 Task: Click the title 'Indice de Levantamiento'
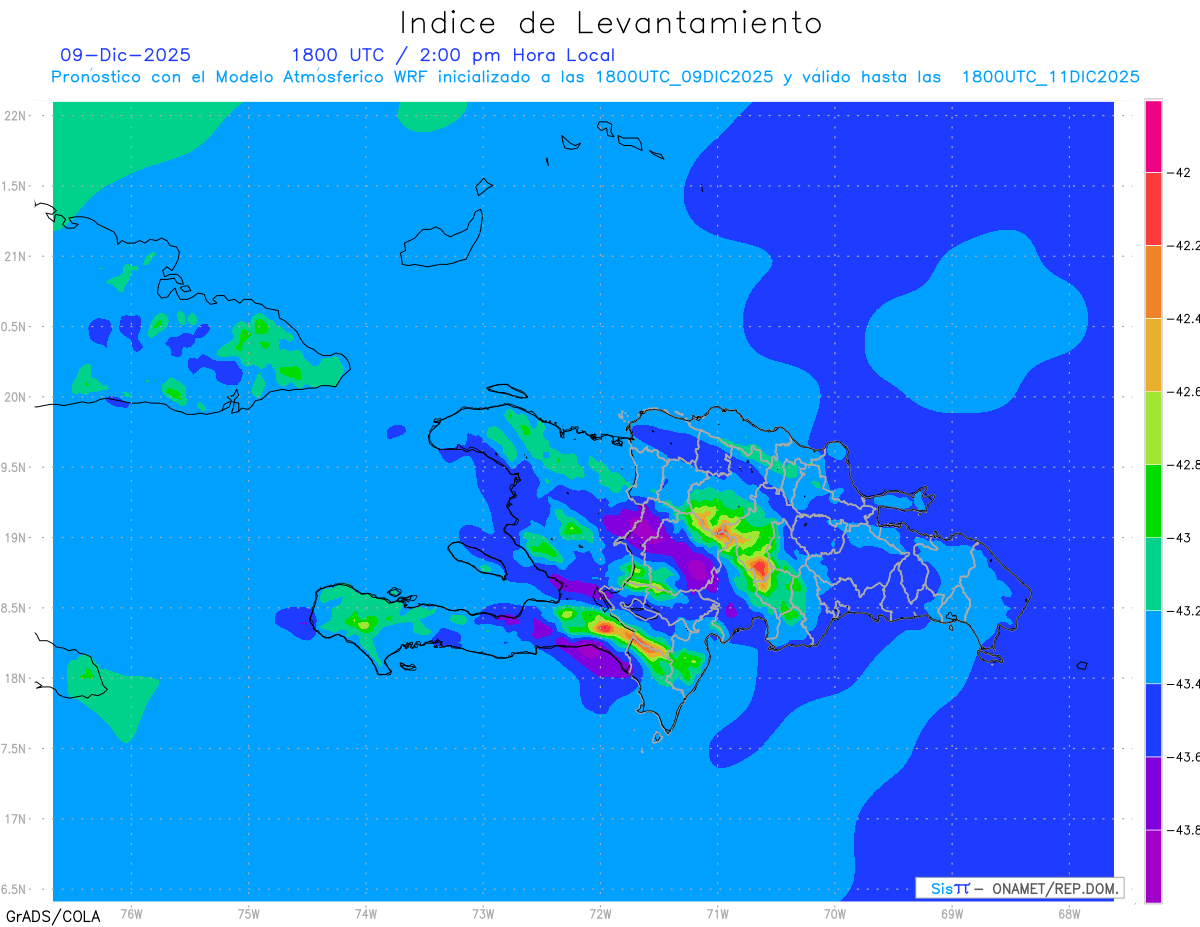pyautogui.click(x=610, y=23)
